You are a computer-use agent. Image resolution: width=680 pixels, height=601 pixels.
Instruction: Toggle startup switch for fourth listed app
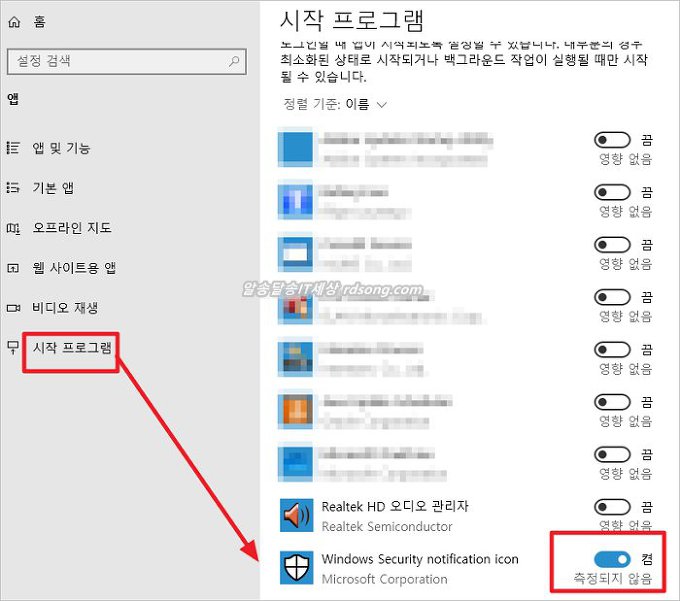612,297
